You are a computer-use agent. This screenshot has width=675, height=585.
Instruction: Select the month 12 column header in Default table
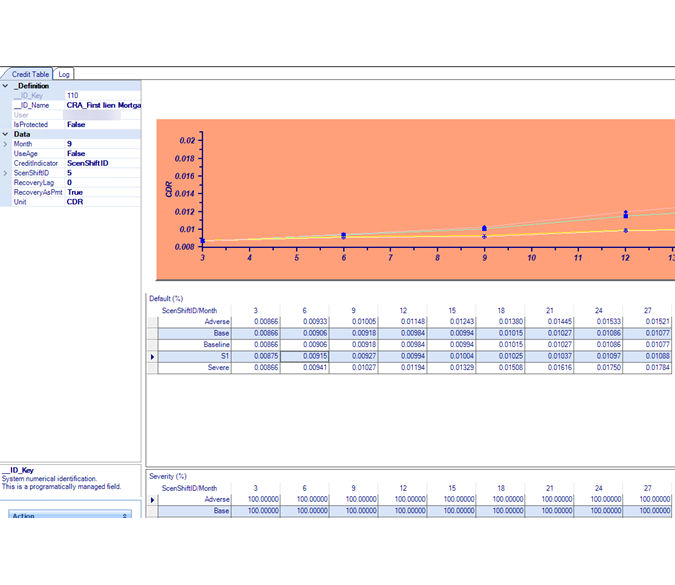(x=403, y=310)
